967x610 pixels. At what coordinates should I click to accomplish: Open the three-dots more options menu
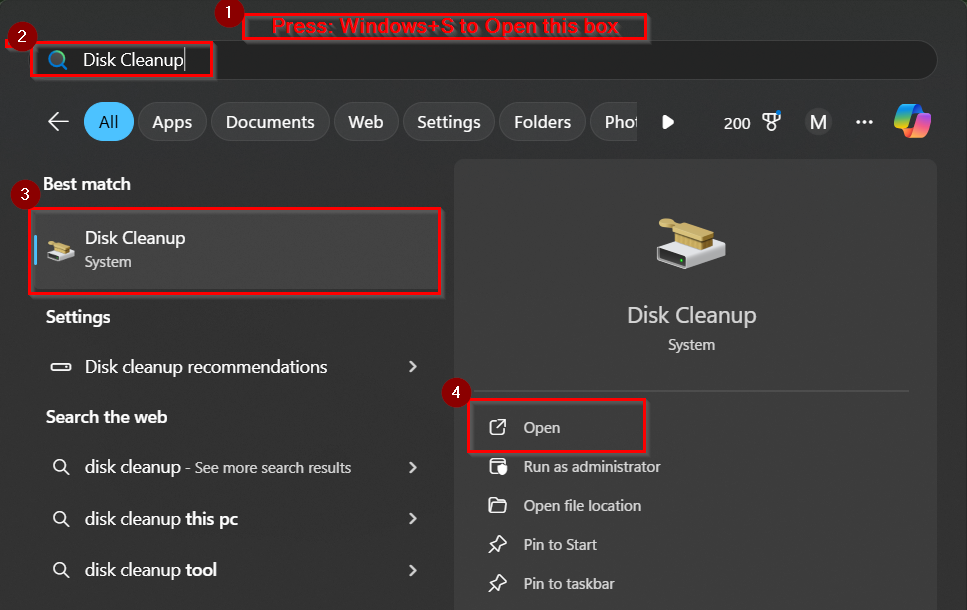pyautogui.click(x=864, y=122)
